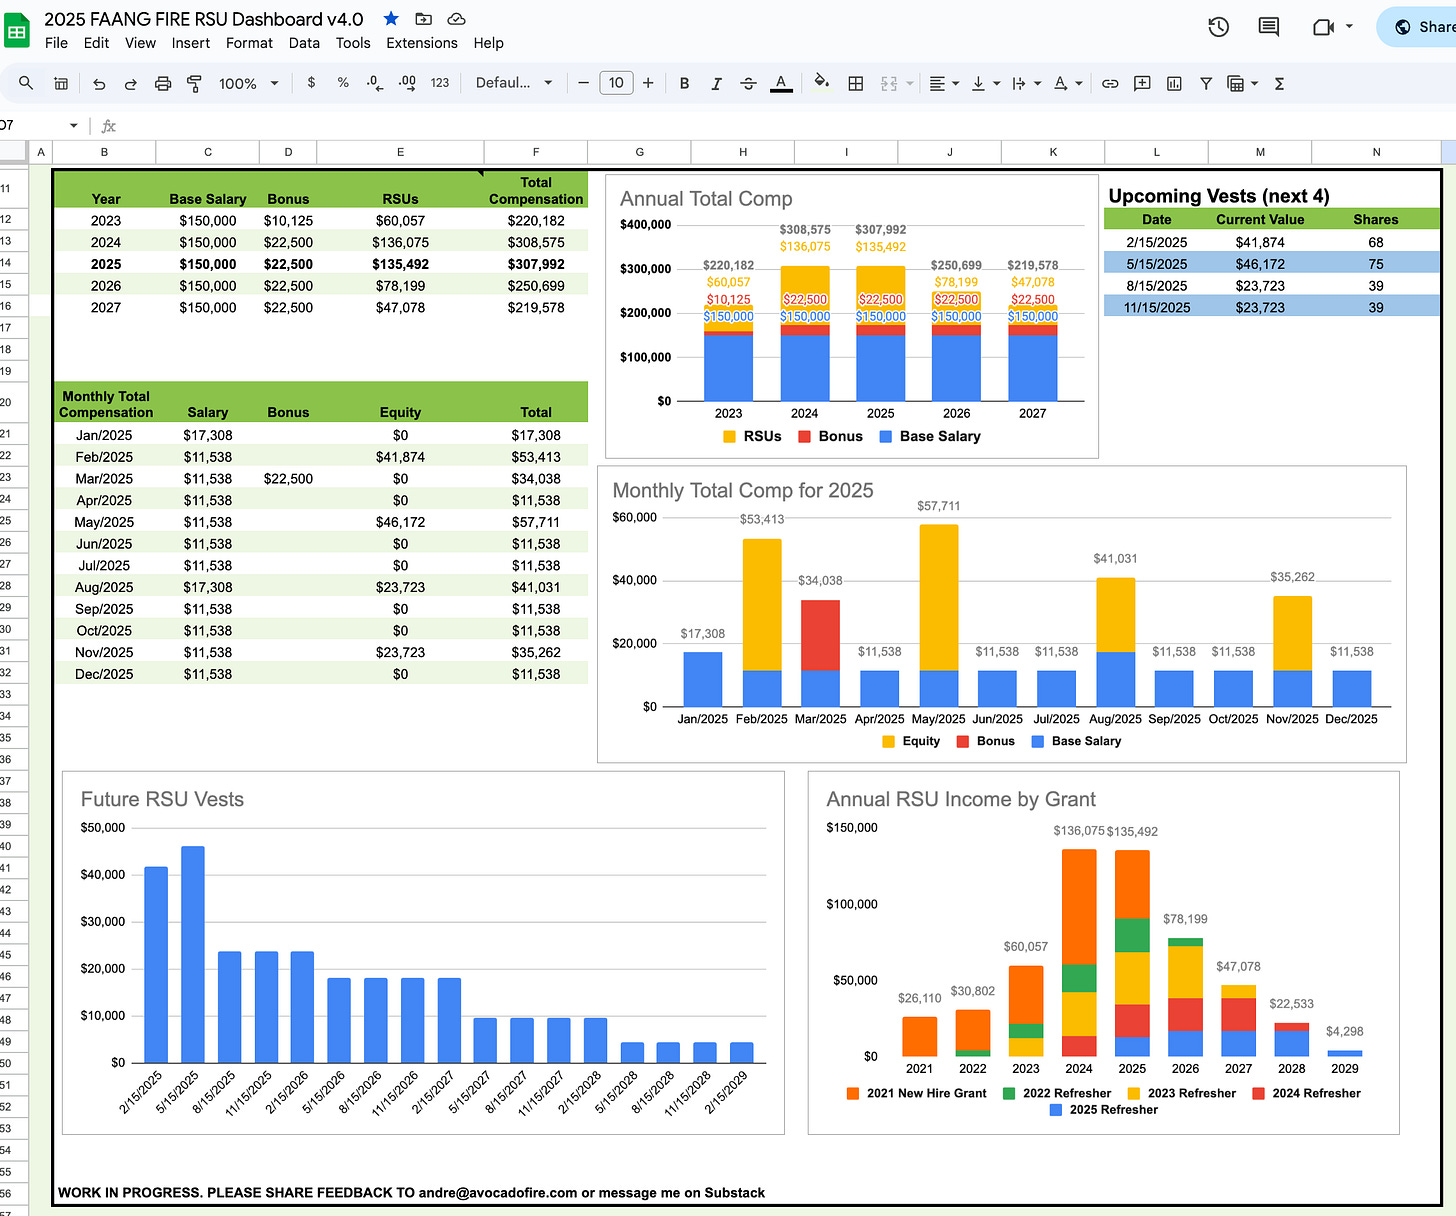
Task: Open the Extensions menu
Action: point(422,43)
